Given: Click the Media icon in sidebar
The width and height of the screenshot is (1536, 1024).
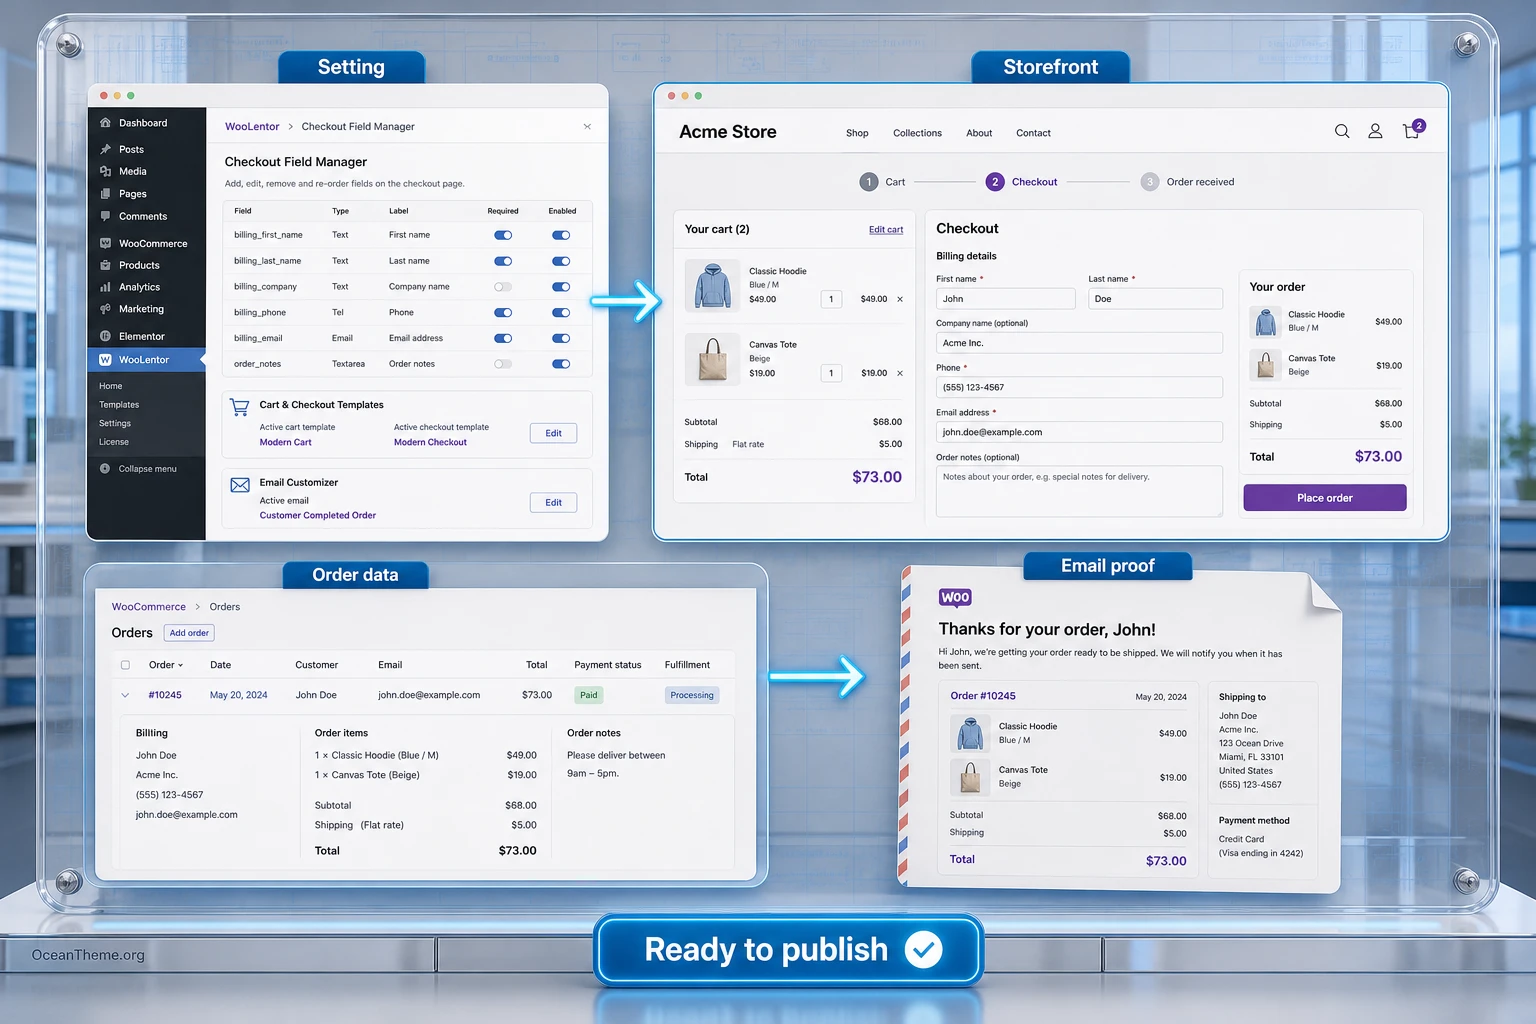Looking at the screenshot, I should coord(105,171).
